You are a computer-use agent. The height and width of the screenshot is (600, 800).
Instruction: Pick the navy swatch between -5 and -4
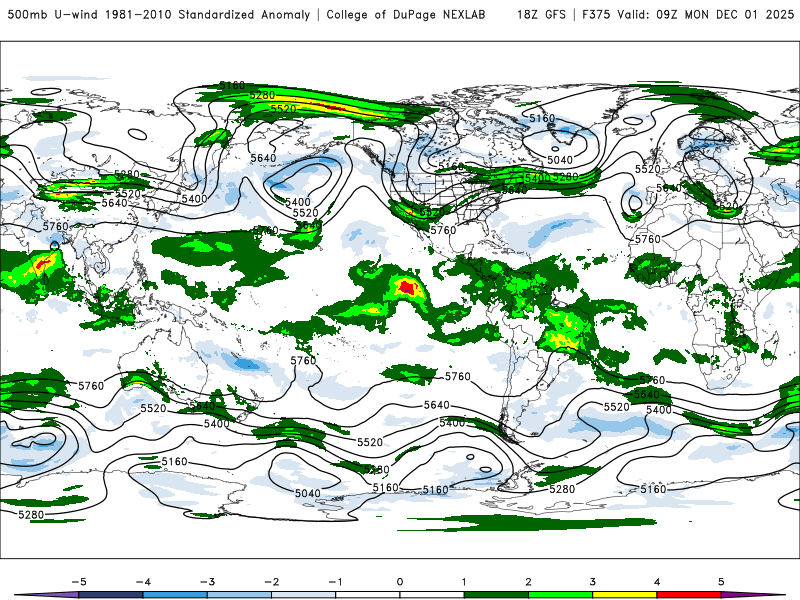tap(111, 595)
